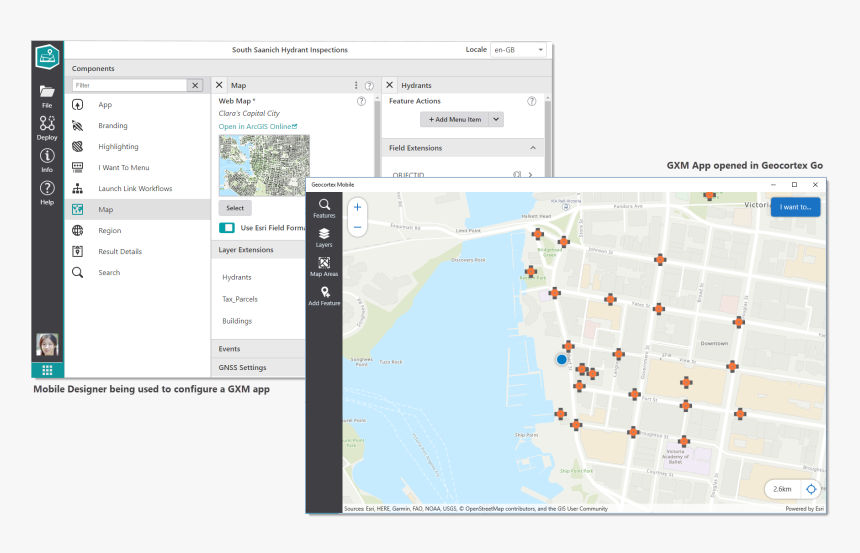Open the app launcher grid icon
Screen dimensions: 860x553
47,370
